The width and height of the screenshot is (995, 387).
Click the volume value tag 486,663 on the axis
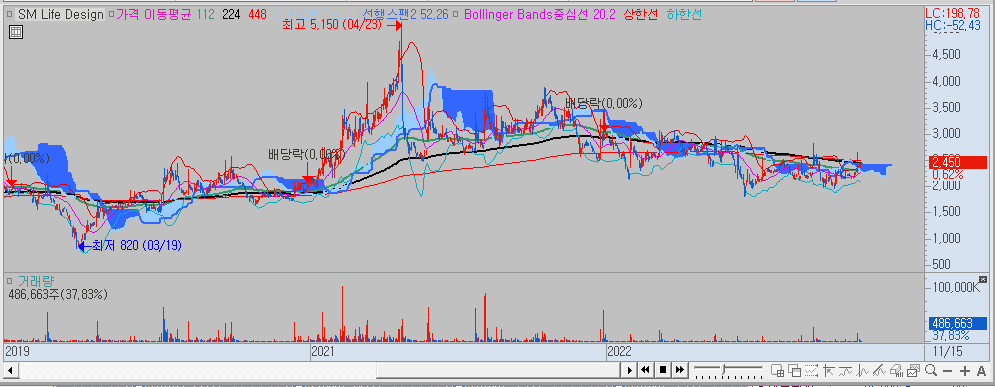(959, 324)
